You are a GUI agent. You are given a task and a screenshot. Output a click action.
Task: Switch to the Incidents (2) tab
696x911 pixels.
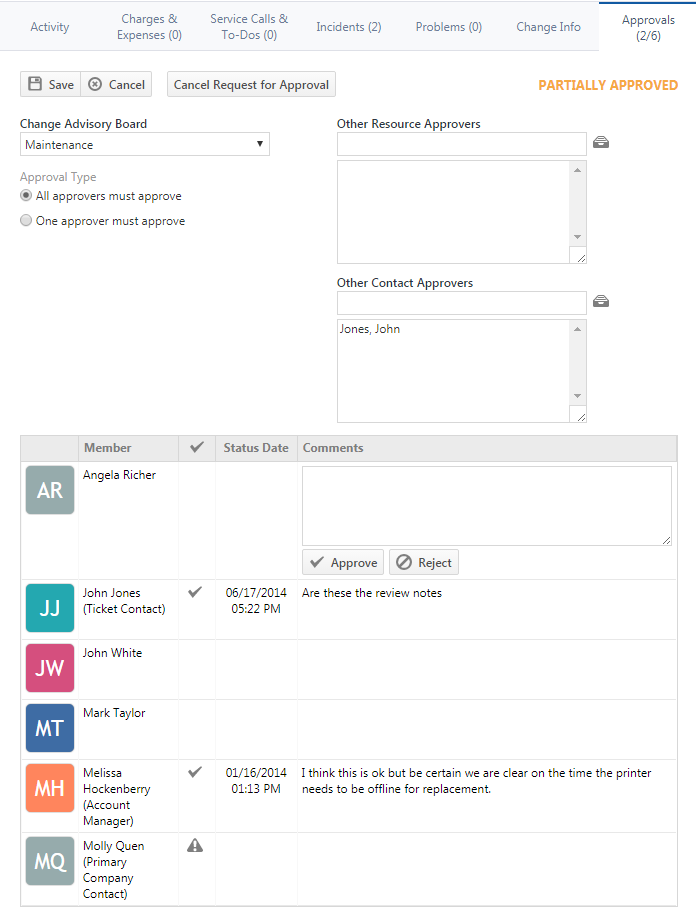[x=348, y=27]
